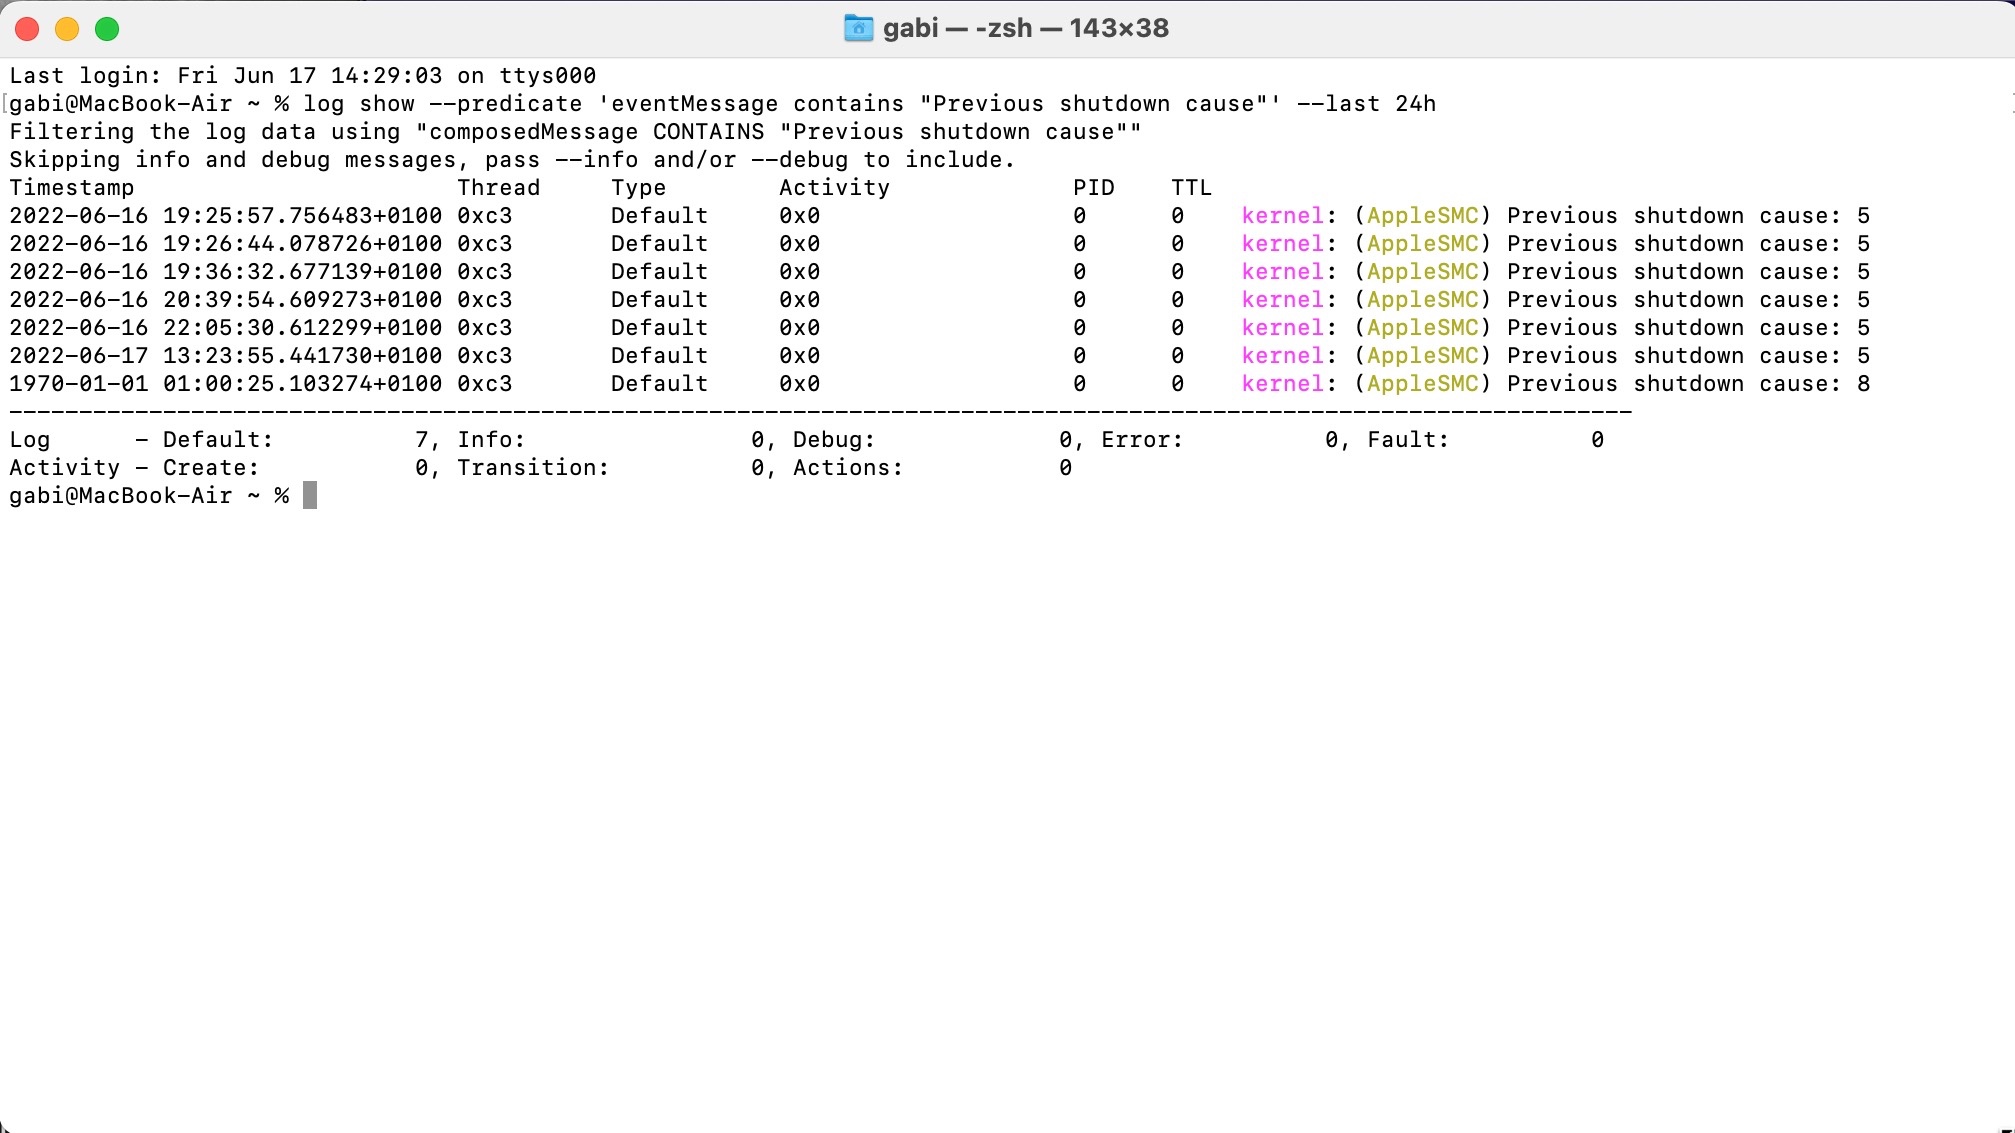Click the 2022-06-17 13:23:55 timestamp entry

click(x=225, y=356)
